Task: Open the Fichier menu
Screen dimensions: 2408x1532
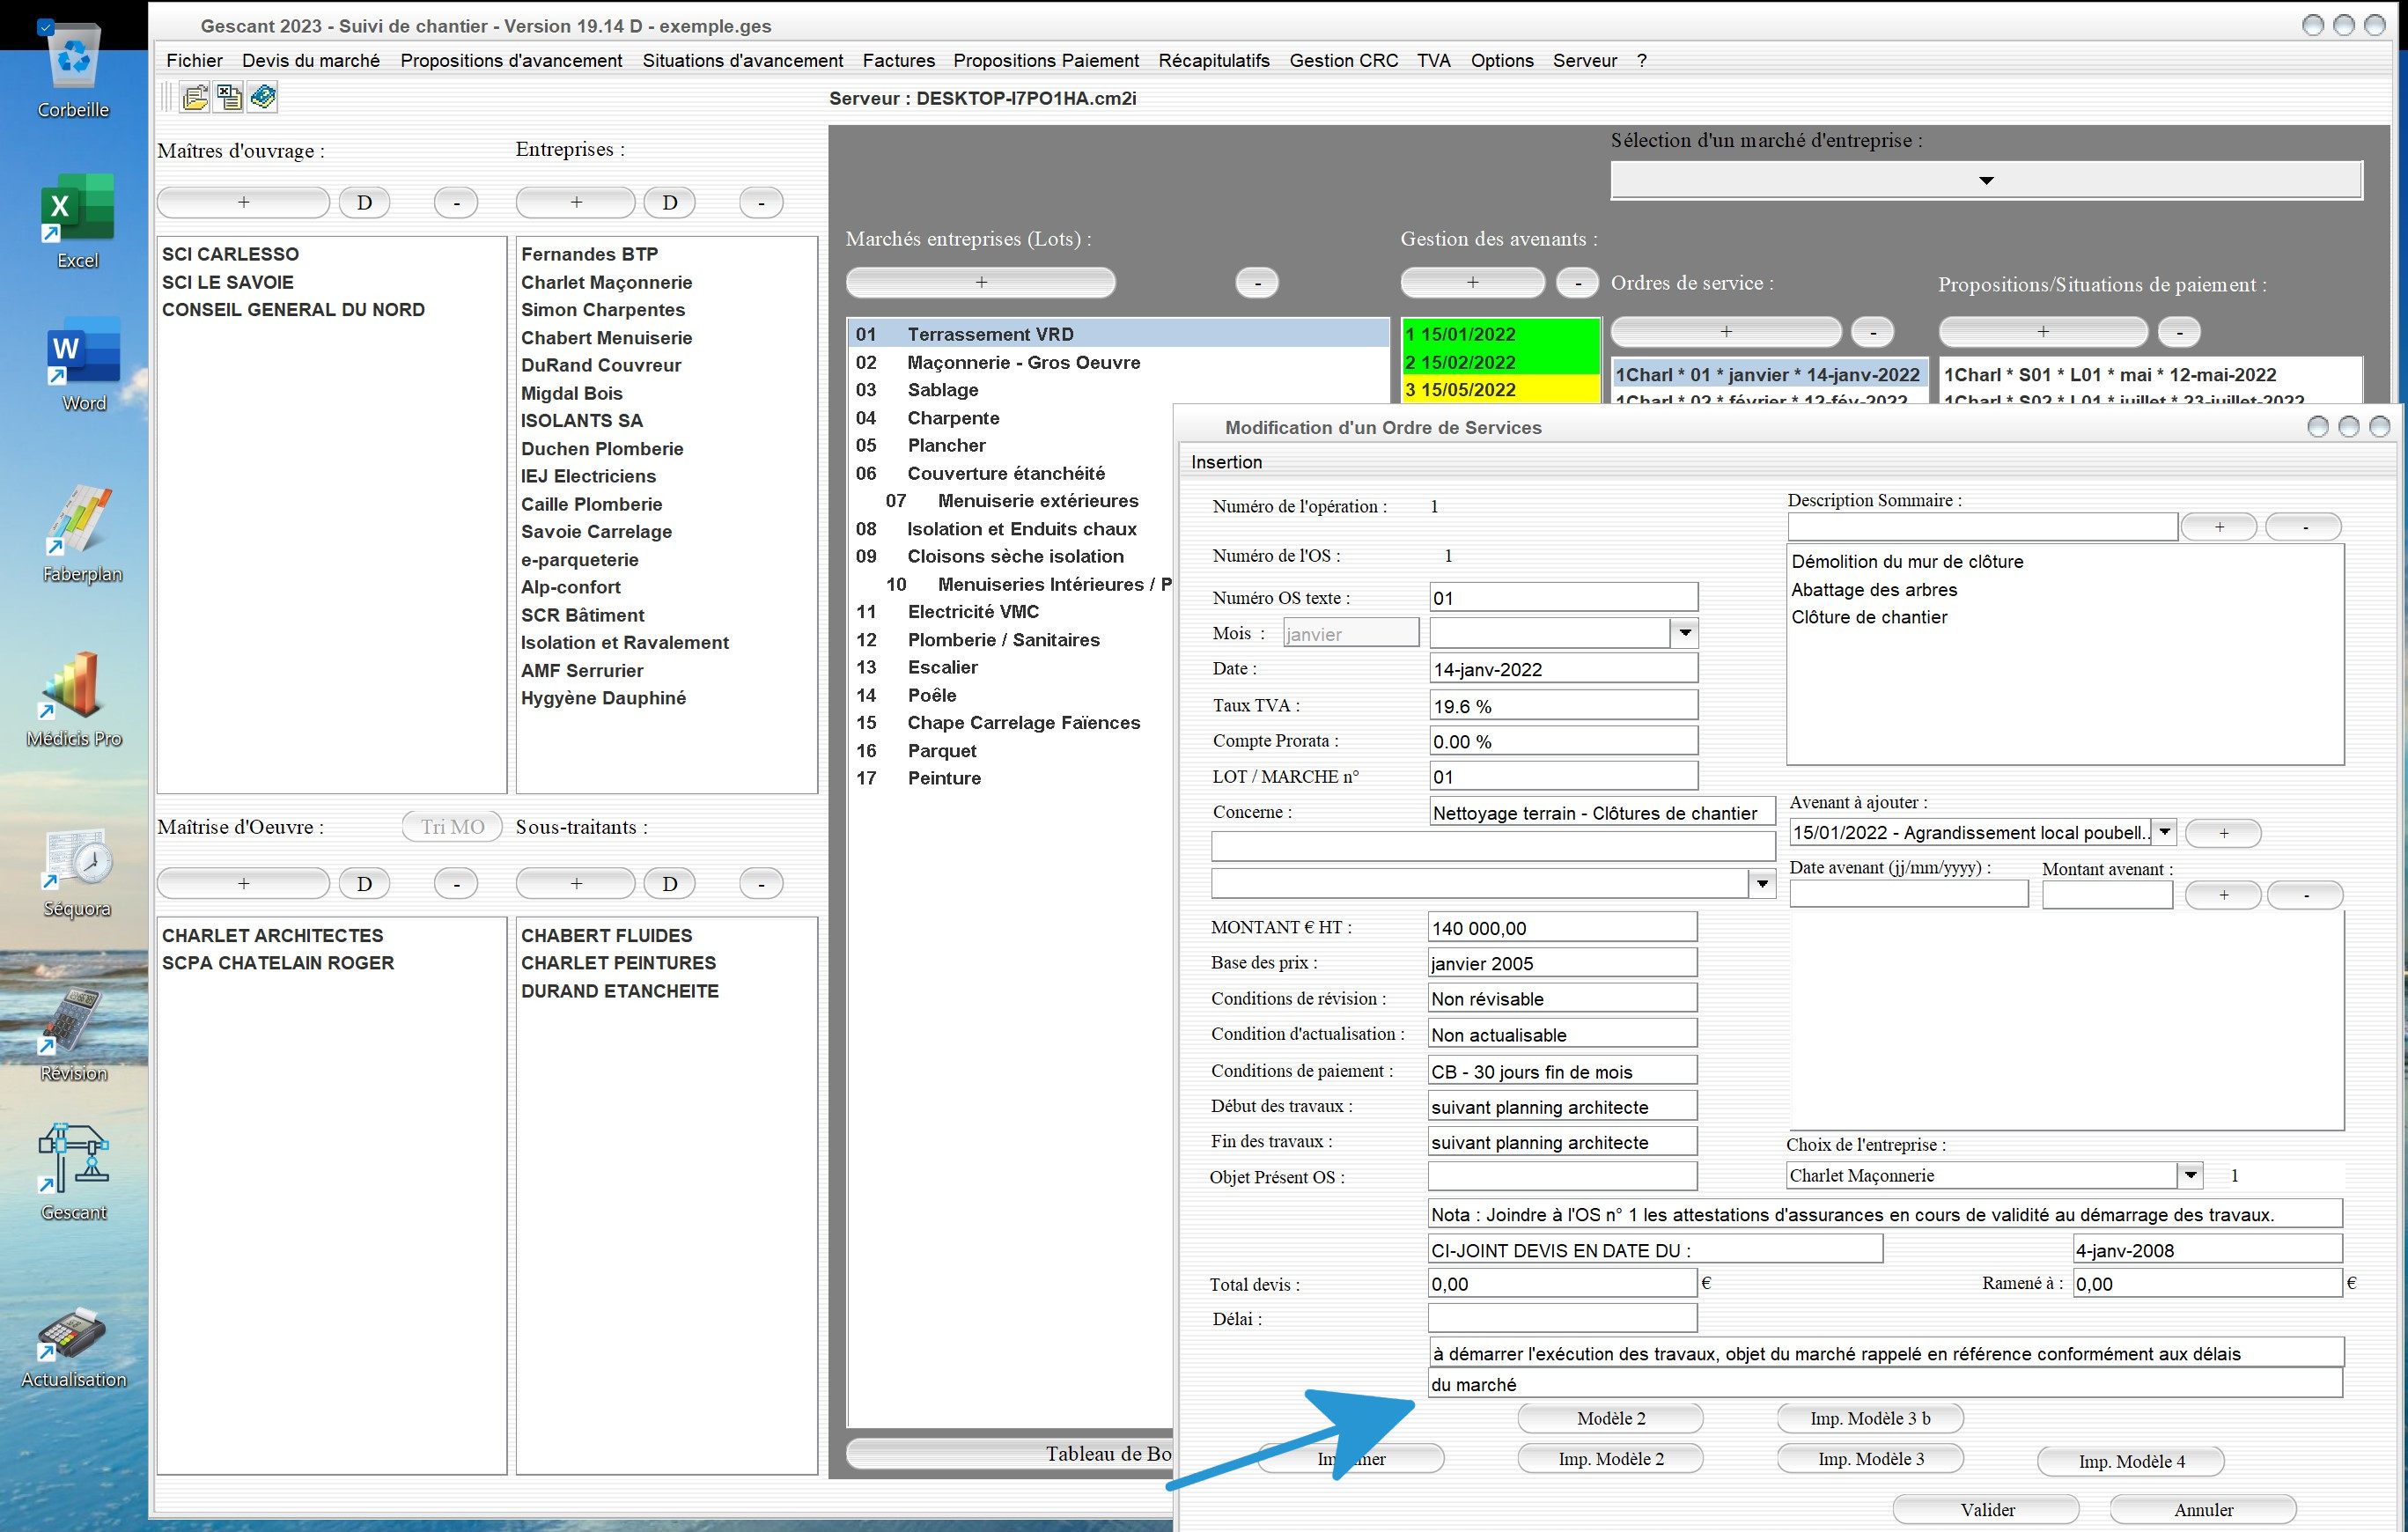Action: coord(194,60)
